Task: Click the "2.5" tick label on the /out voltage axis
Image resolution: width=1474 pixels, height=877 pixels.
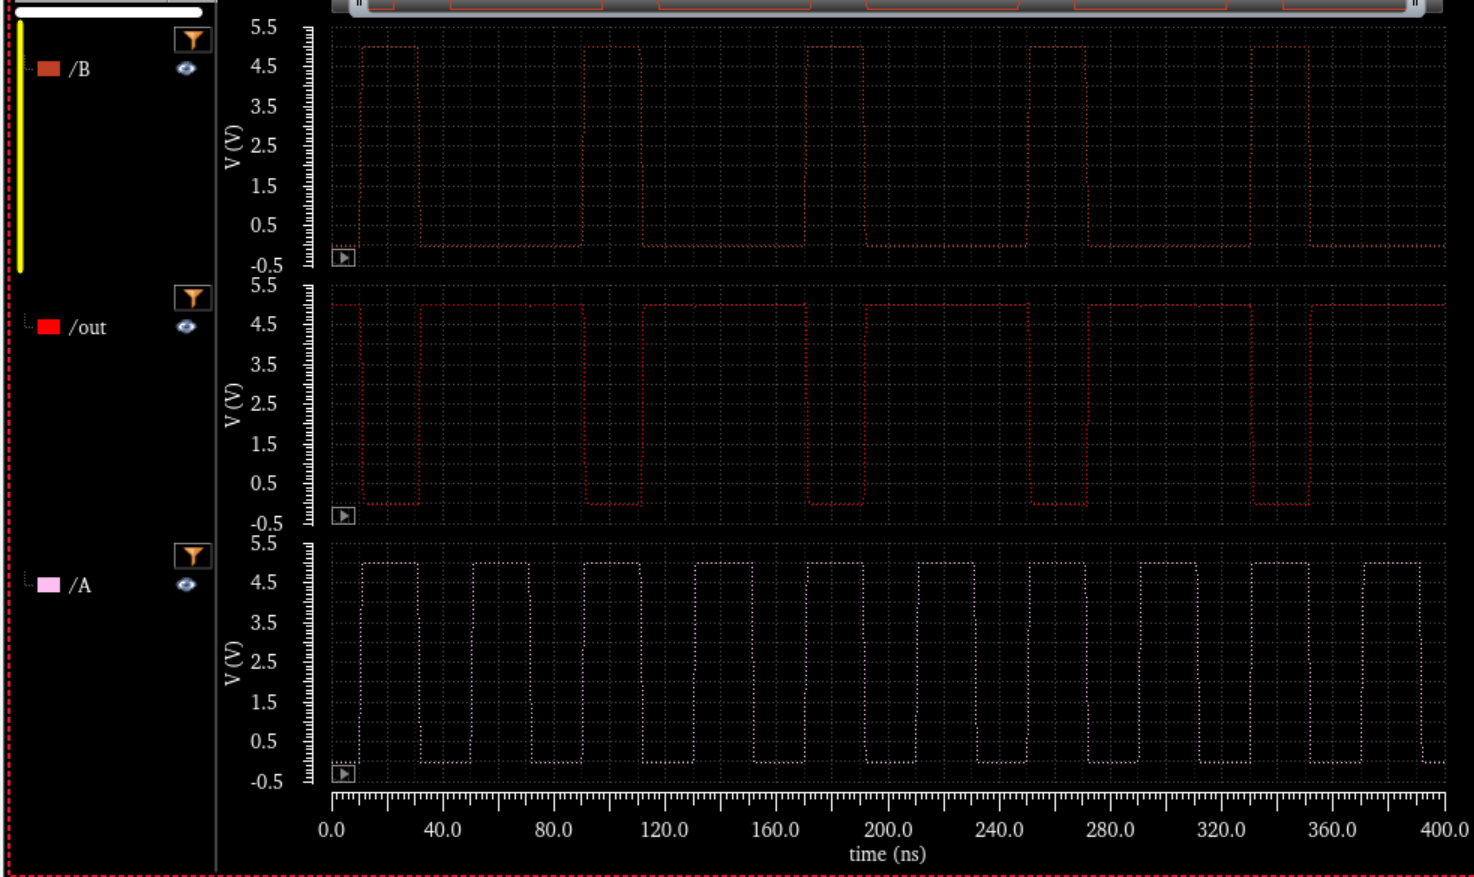Action: pos(264,404)
